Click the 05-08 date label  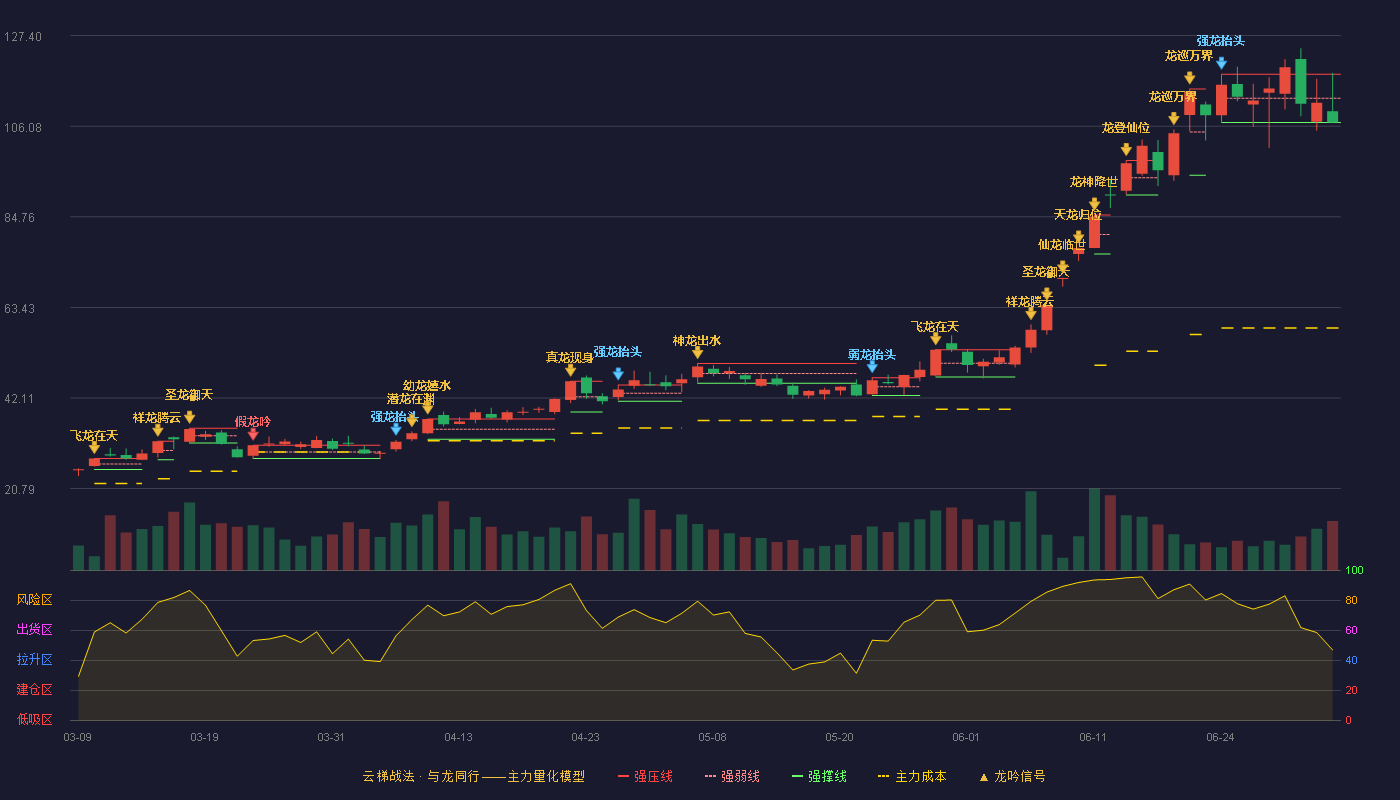[712, 737]
